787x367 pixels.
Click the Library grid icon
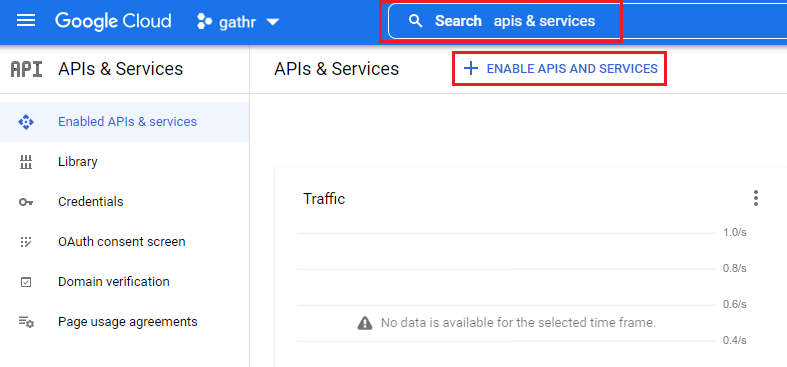(26, 162)
